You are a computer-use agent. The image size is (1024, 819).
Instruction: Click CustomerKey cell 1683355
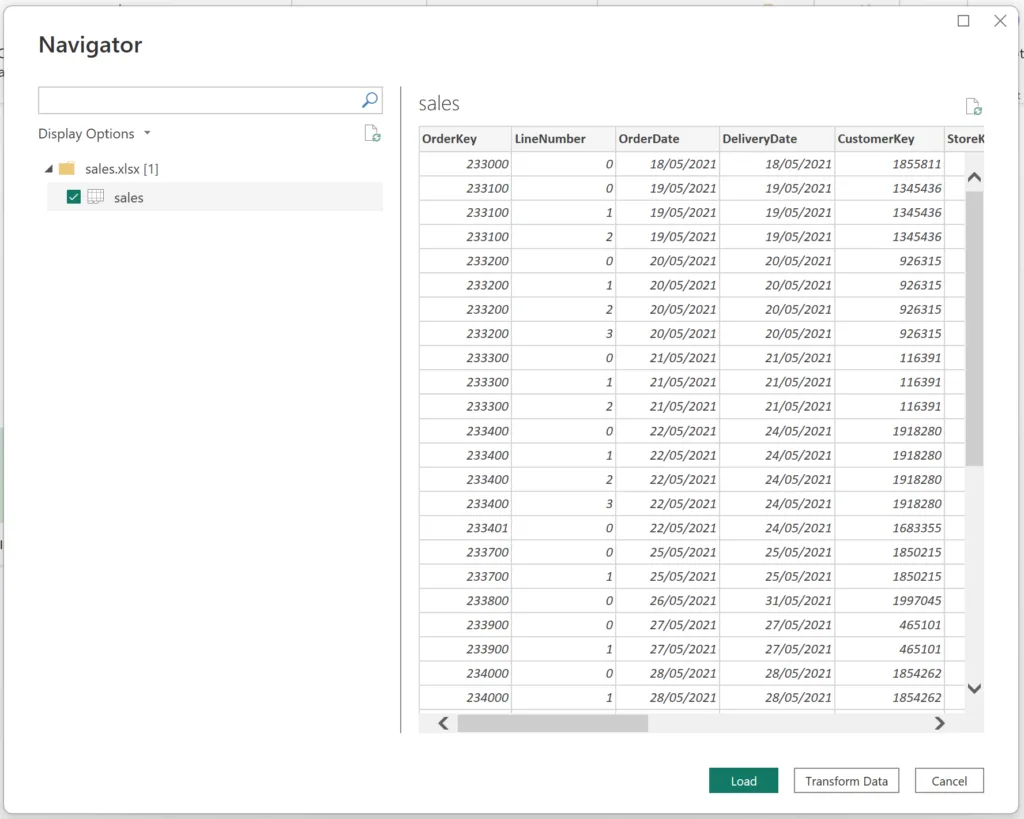(889, 528)
